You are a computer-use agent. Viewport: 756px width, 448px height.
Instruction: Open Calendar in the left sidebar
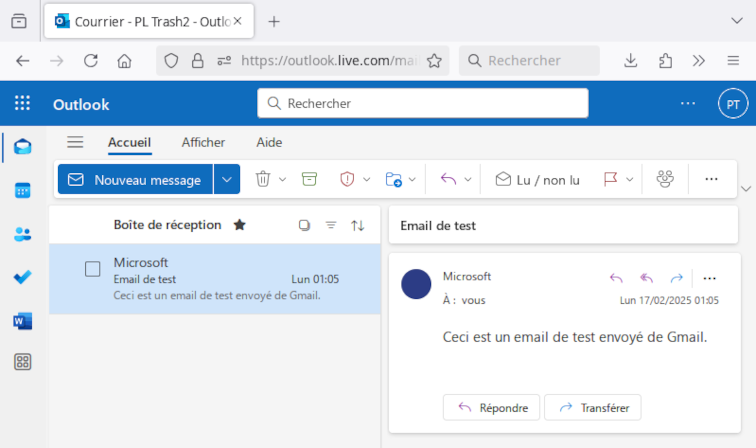[22, 190]
